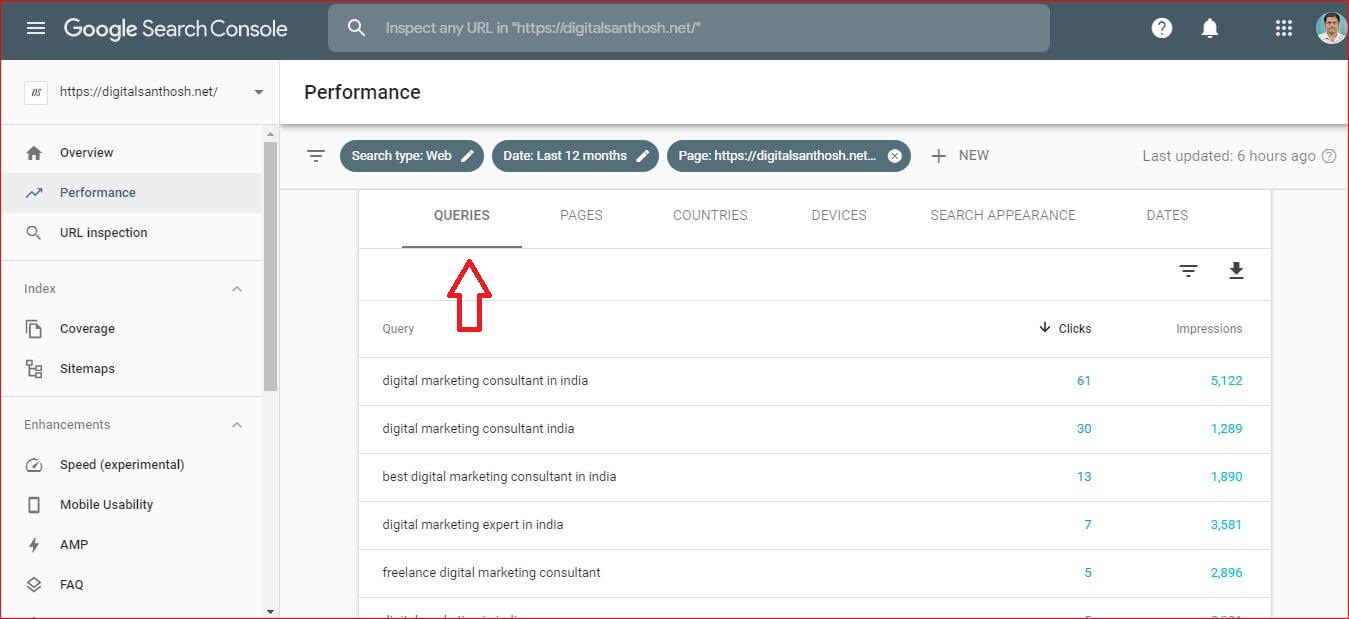
Task: Click the filter bar funnel icon left of Search type
Action: [x=316, y=156]
